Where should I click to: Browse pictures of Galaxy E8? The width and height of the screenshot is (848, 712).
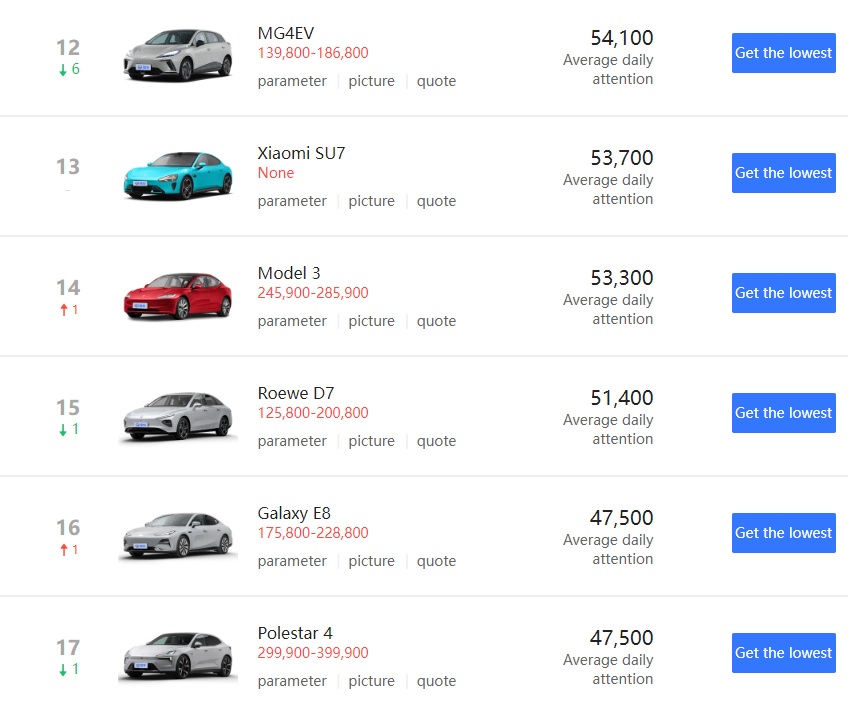(371, 561)
